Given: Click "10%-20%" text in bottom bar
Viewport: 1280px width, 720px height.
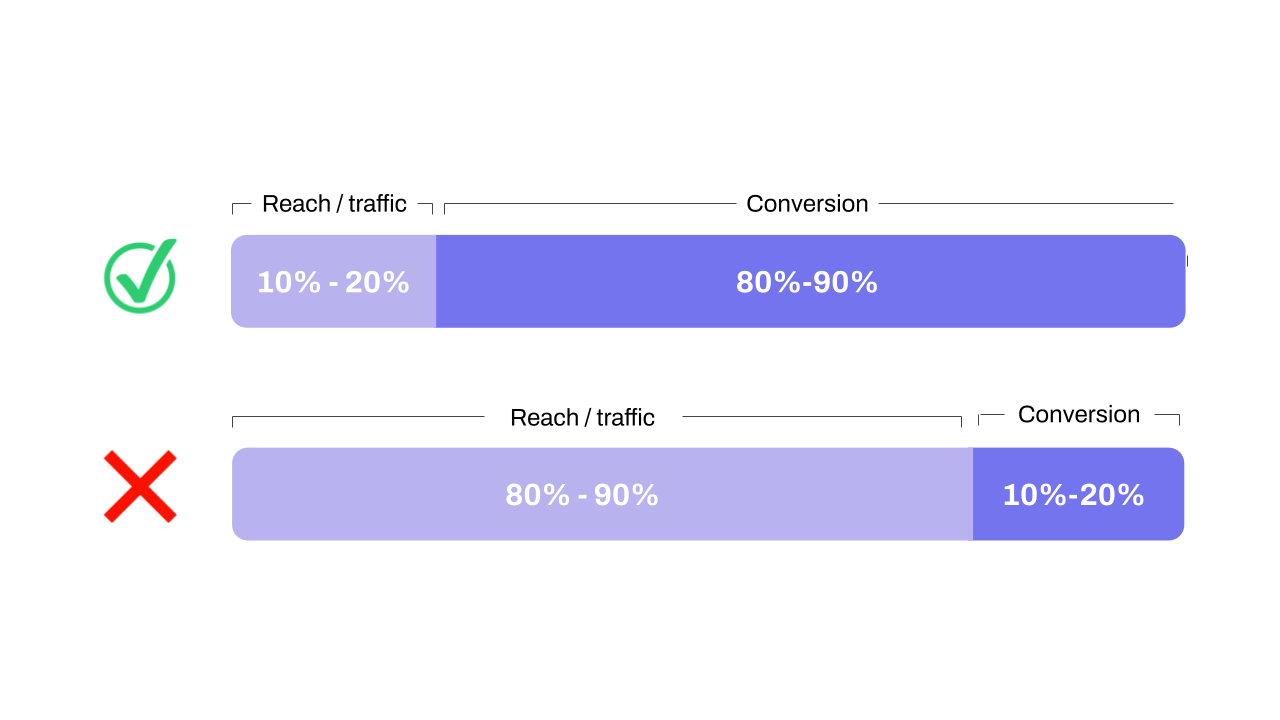Looking at the screenshot, I should 1073,495.
